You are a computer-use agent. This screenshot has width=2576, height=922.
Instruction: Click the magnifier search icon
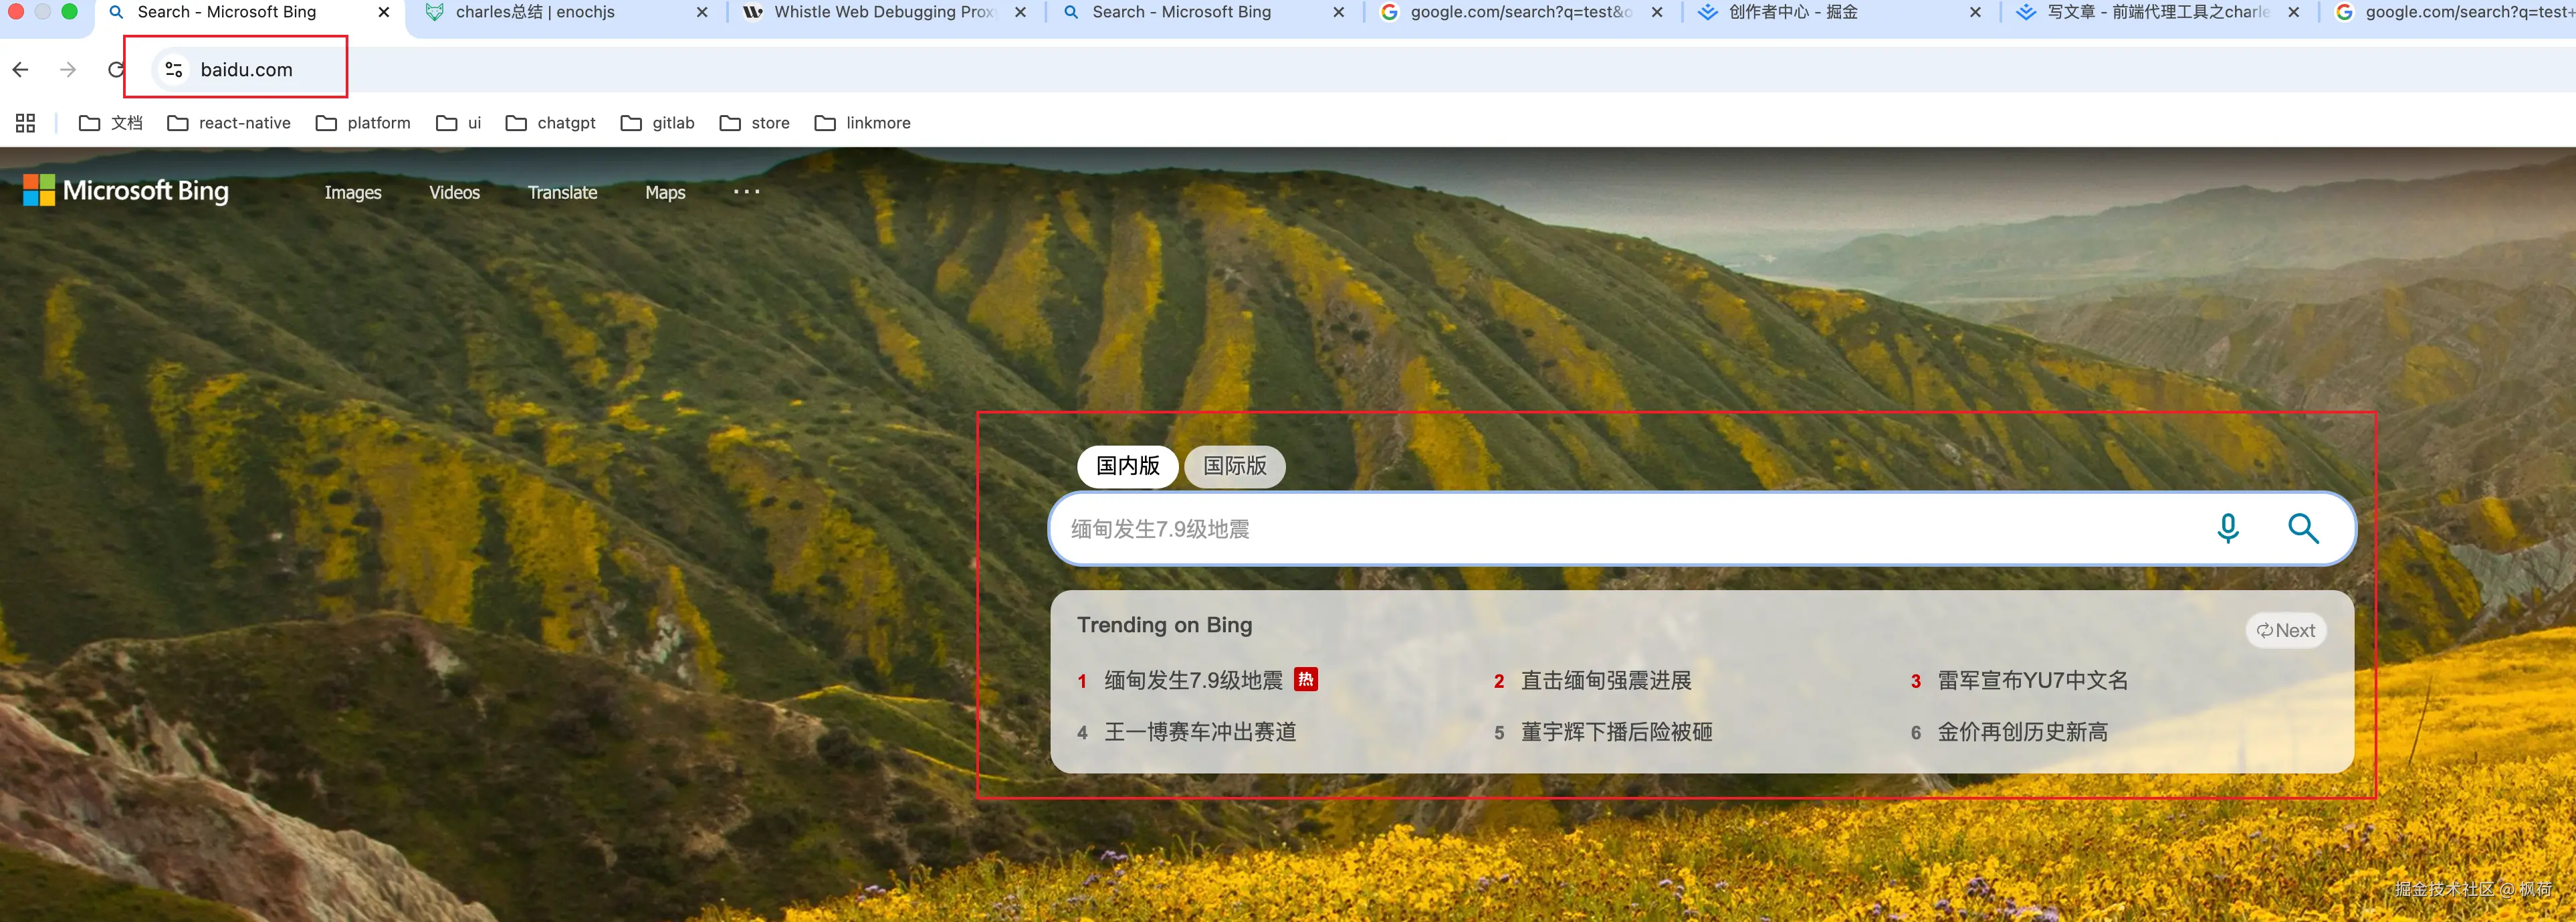[2302, 528]
